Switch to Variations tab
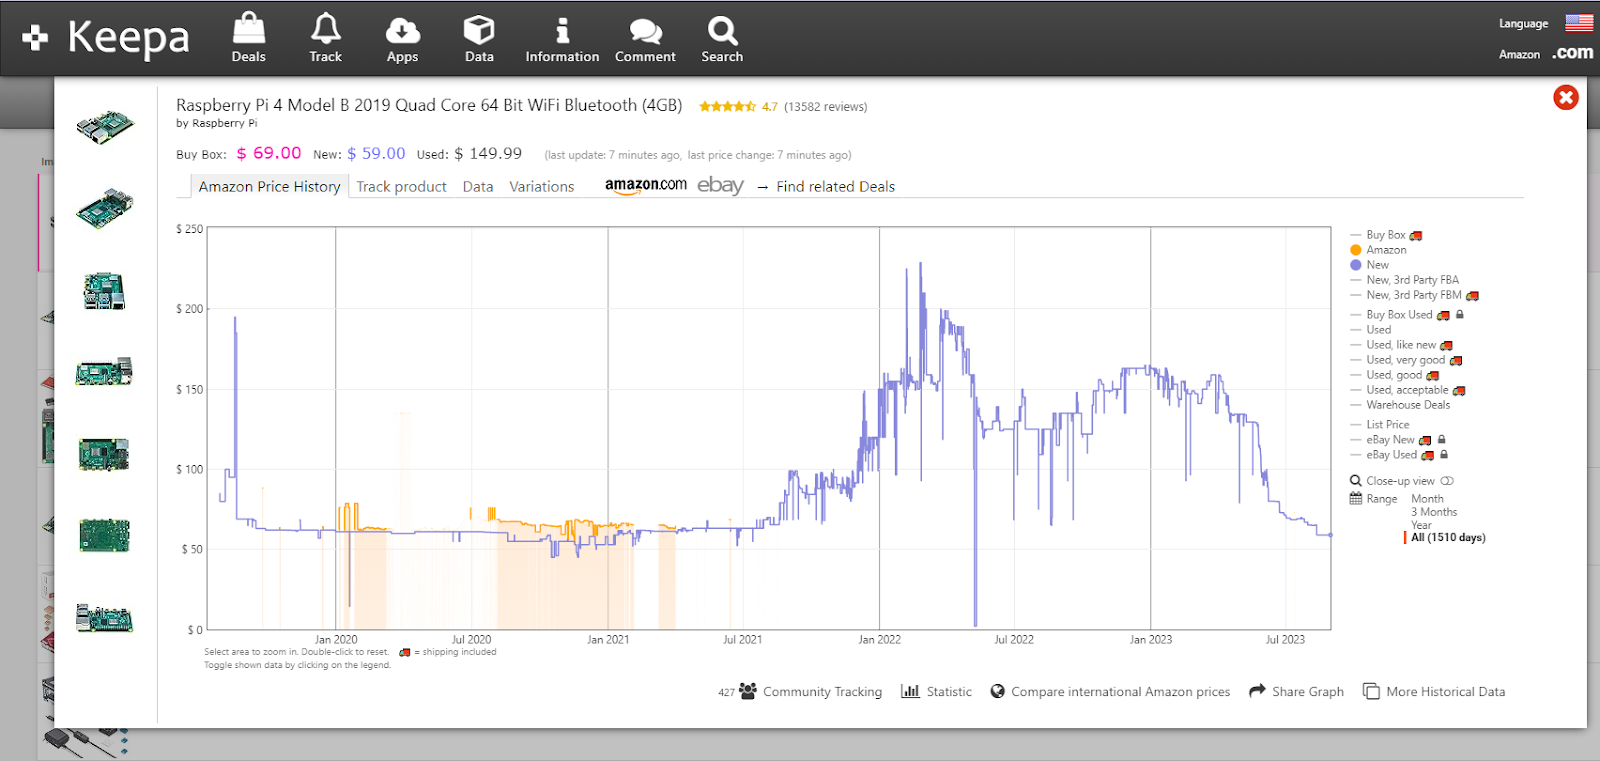This screenshot has height=761, width=1600. pyautogui.click(x=542, y=186)
